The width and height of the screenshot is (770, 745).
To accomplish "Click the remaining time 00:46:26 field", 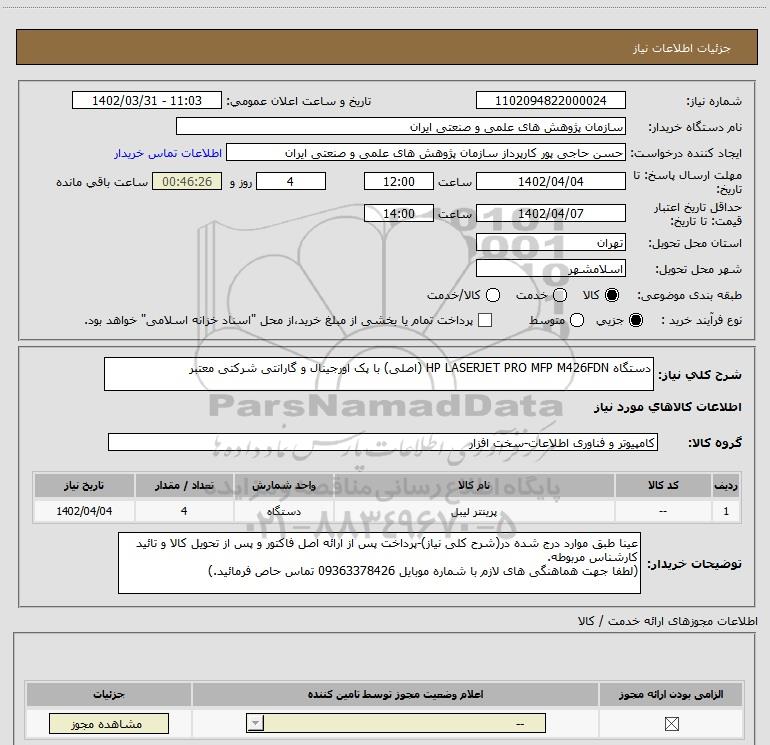I will tap(187, 181).
